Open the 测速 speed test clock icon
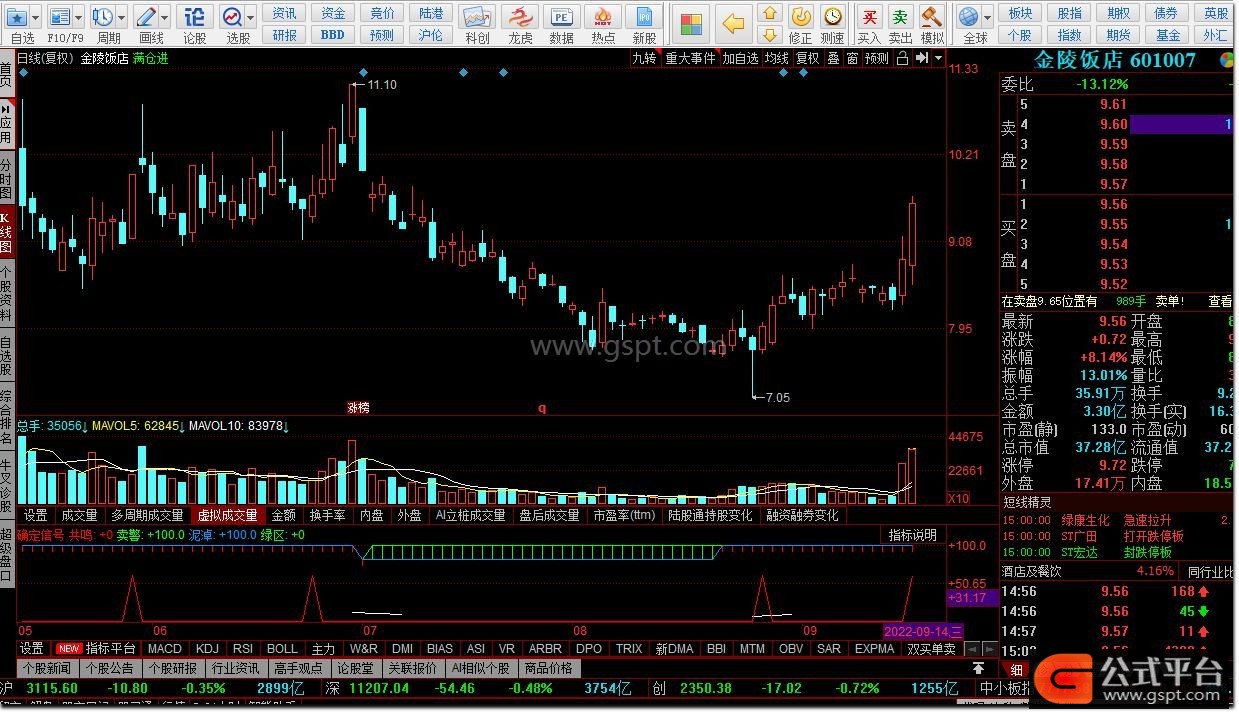Image resolution: width=1239 pixels, height=712 pixels. 832,17
